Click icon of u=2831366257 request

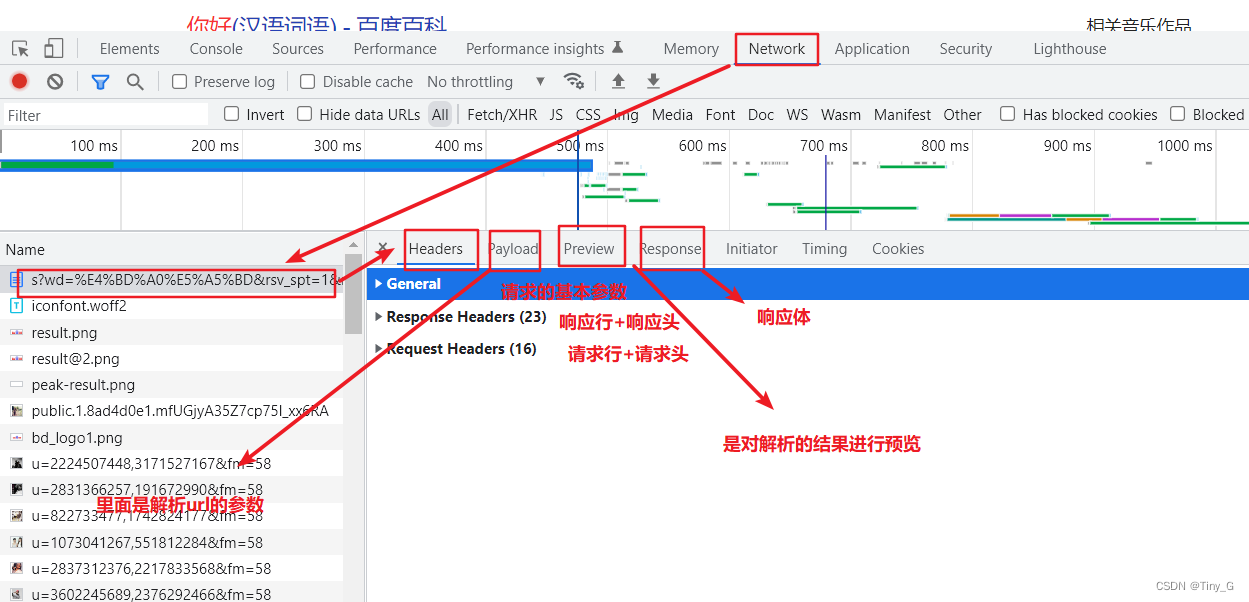coord(16,490)
